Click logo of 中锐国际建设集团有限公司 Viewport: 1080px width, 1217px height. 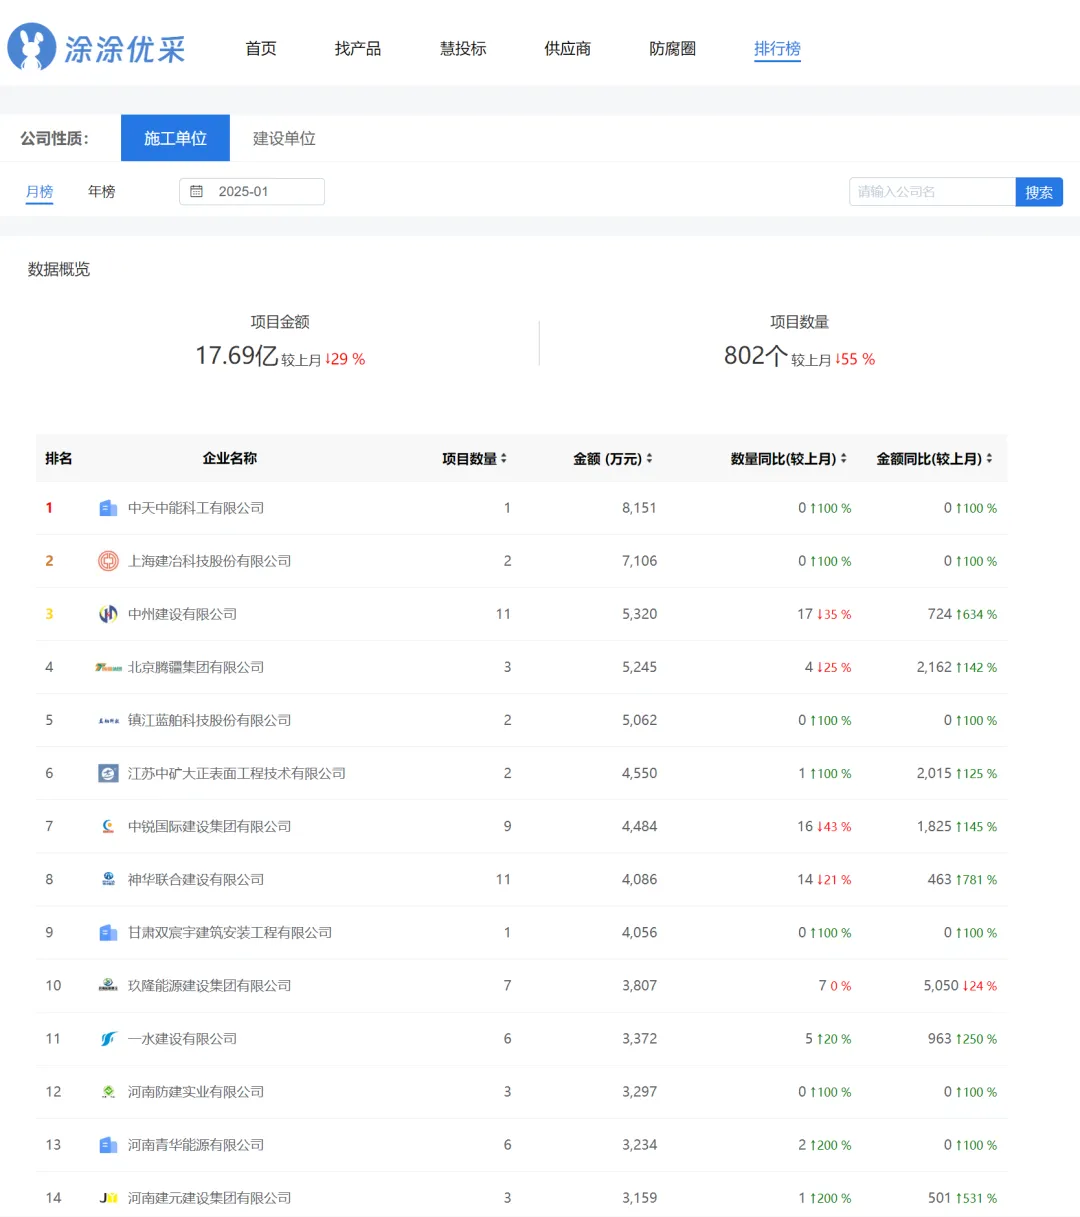coord(108,826)
